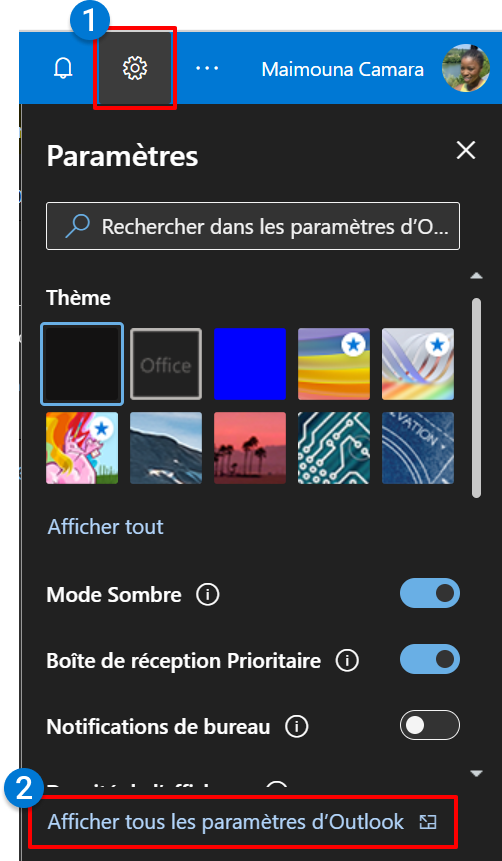The height and width of the screenshot is (861, 502).
Task: Click the info icon beside Mode Sombre
Action: [208, 595]
